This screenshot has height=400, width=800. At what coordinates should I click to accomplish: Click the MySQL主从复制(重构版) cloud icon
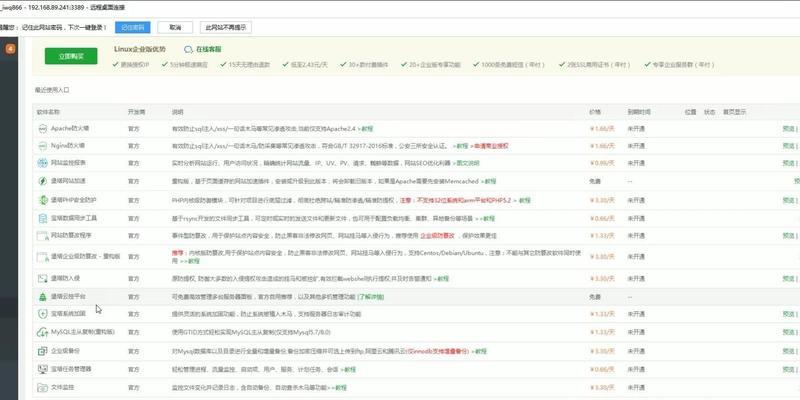point(43,332)
